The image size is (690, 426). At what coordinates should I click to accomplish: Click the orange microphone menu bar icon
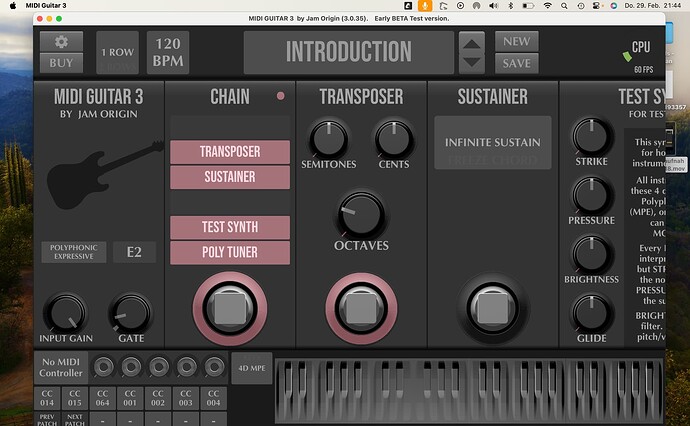[425, 6]
